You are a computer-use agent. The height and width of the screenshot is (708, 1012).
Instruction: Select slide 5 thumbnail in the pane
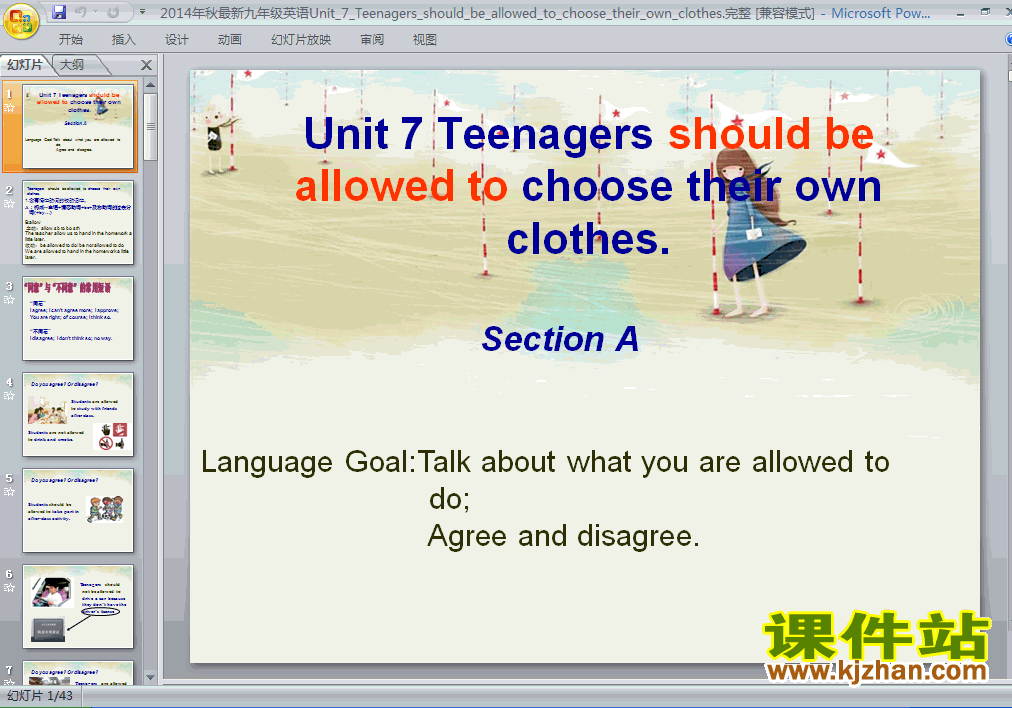point(78,511)
